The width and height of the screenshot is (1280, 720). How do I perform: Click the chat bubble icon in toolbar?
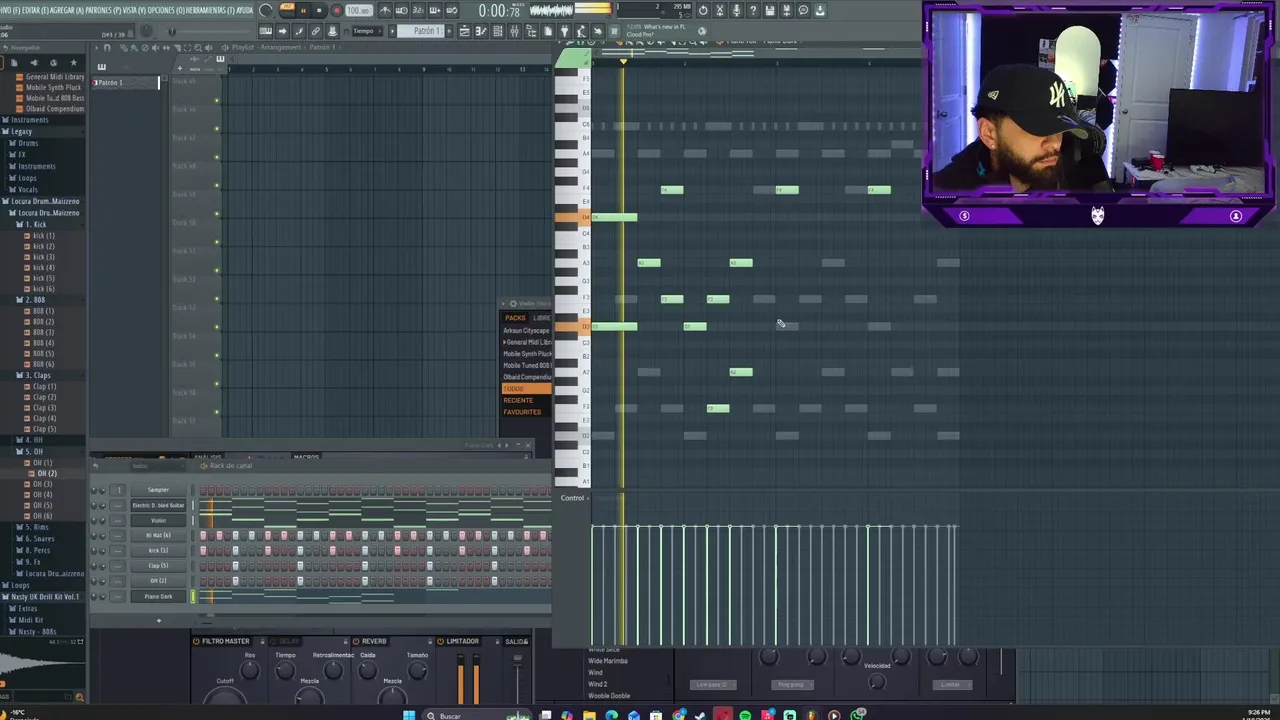pos(803,10)
